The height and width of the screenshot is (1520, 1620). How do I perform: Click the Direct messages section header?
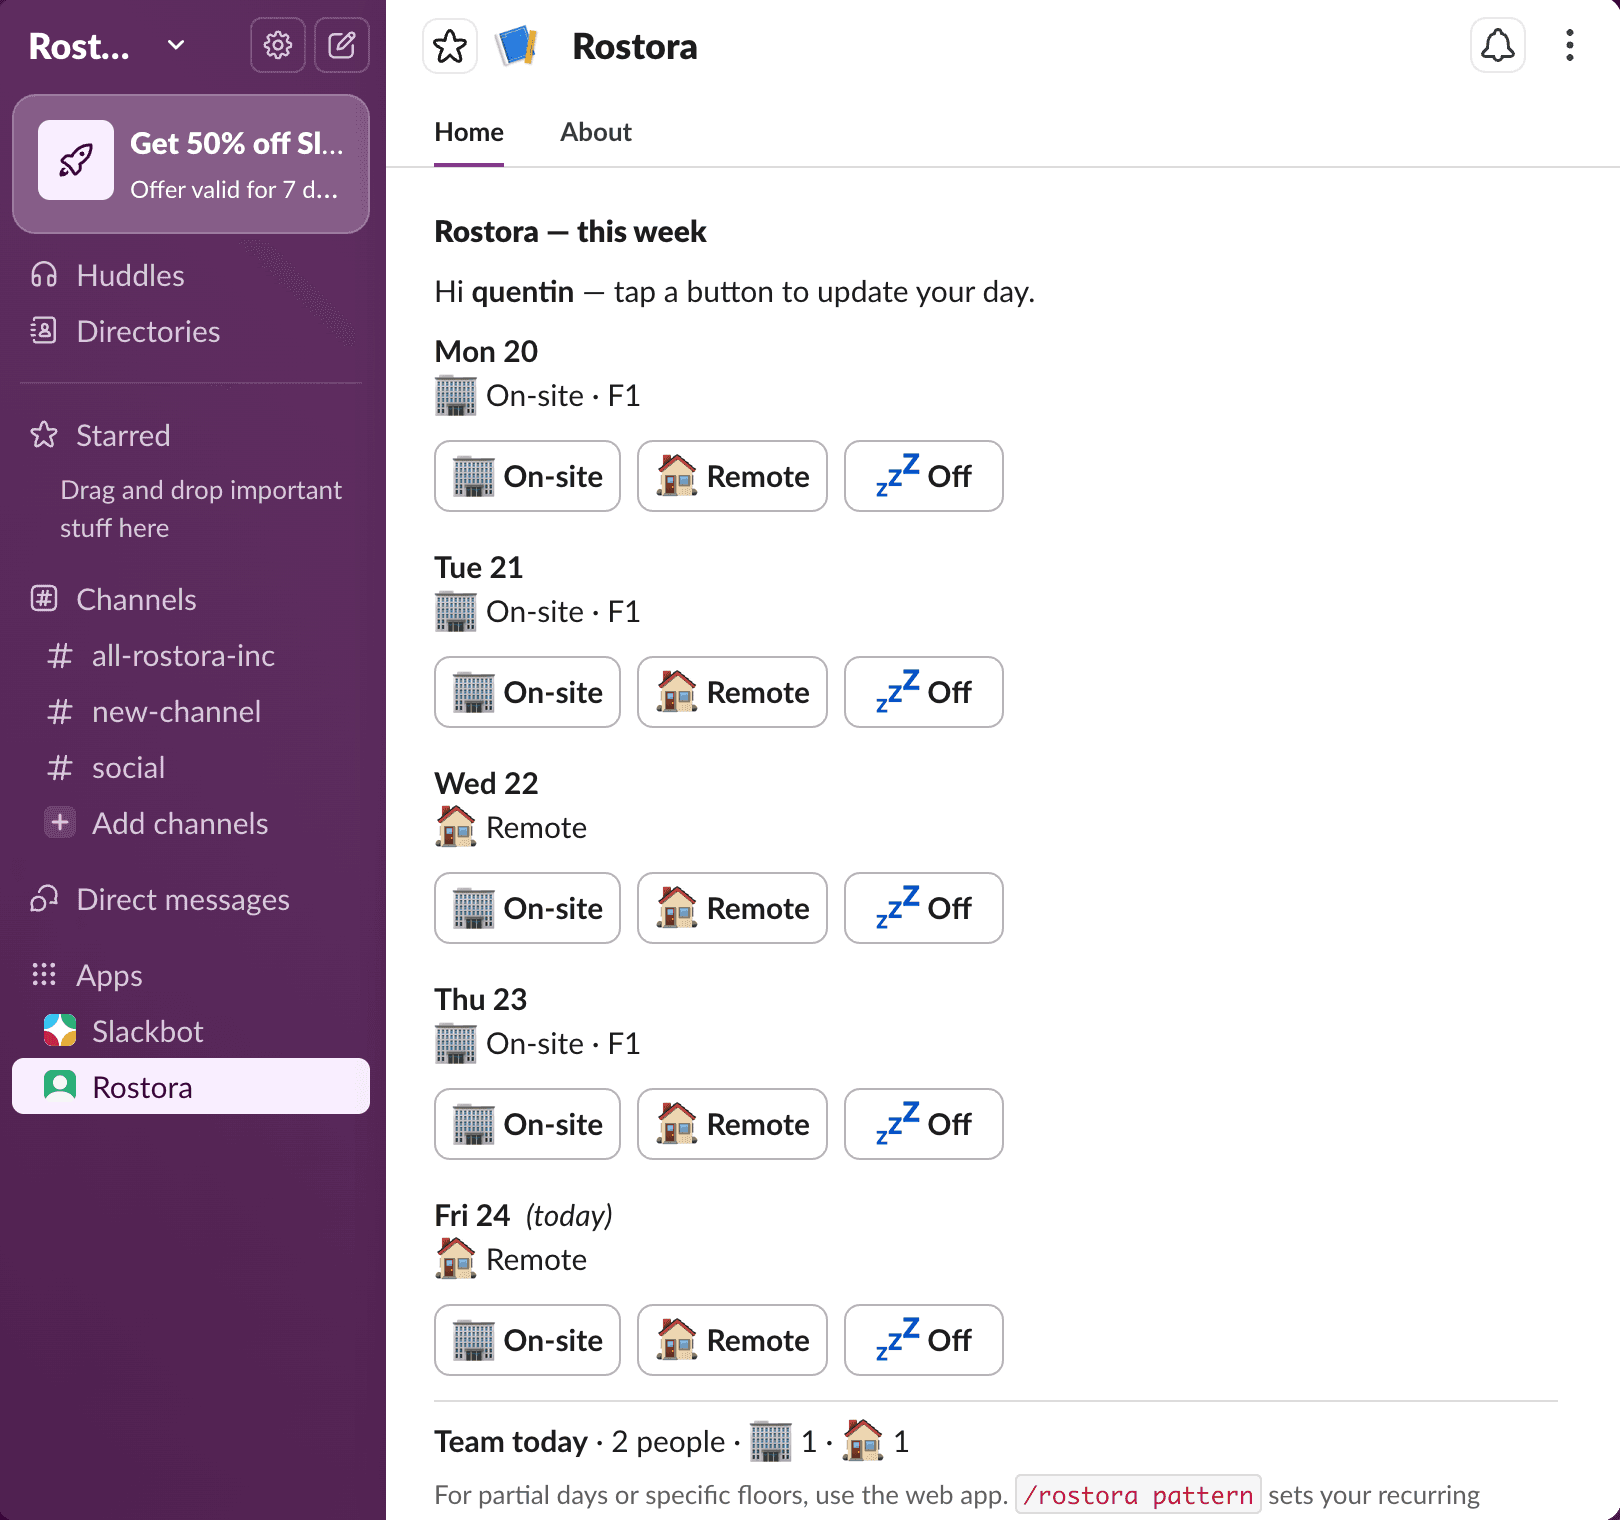[183, 899]
